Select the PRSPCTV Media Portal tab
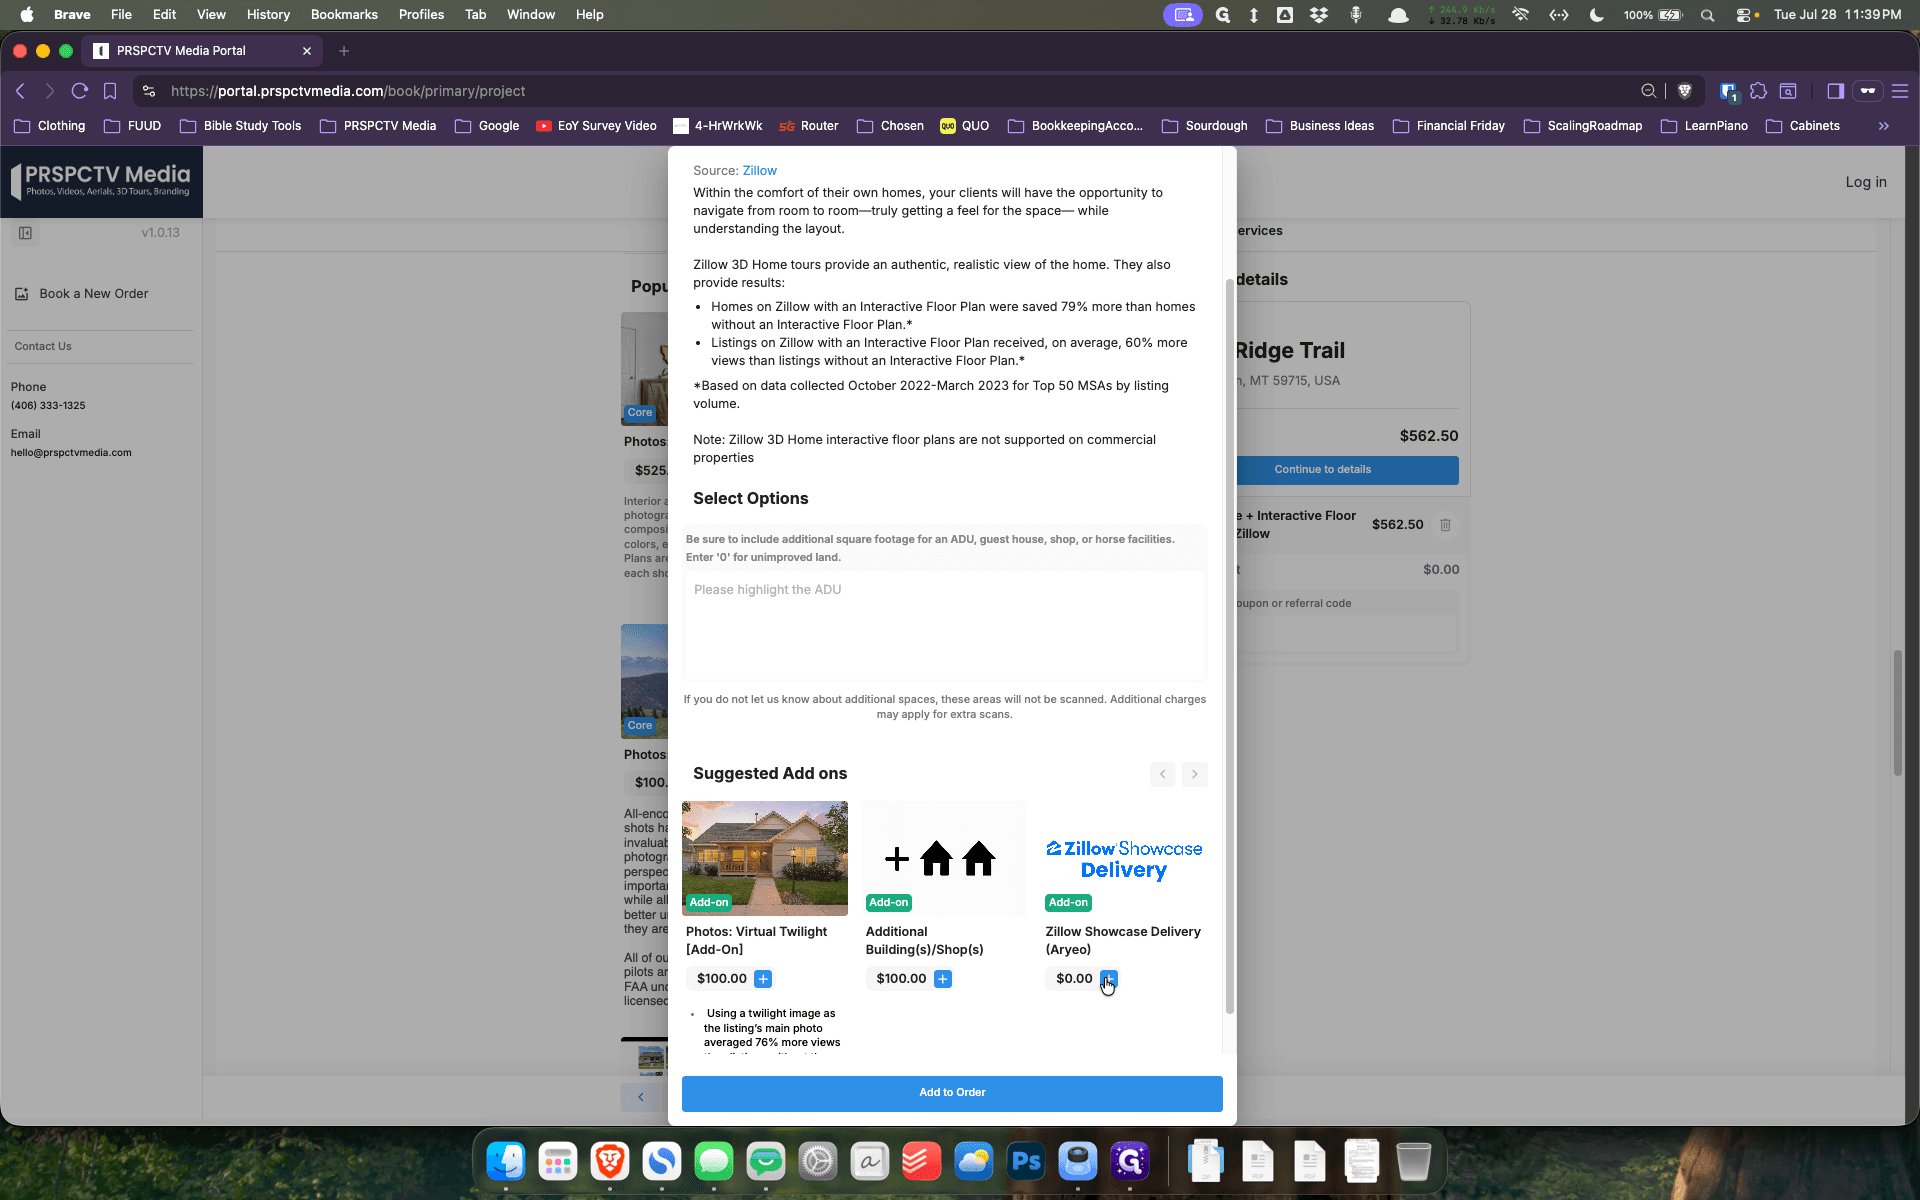This screenshot has width=1920, height=1200. 203,51
